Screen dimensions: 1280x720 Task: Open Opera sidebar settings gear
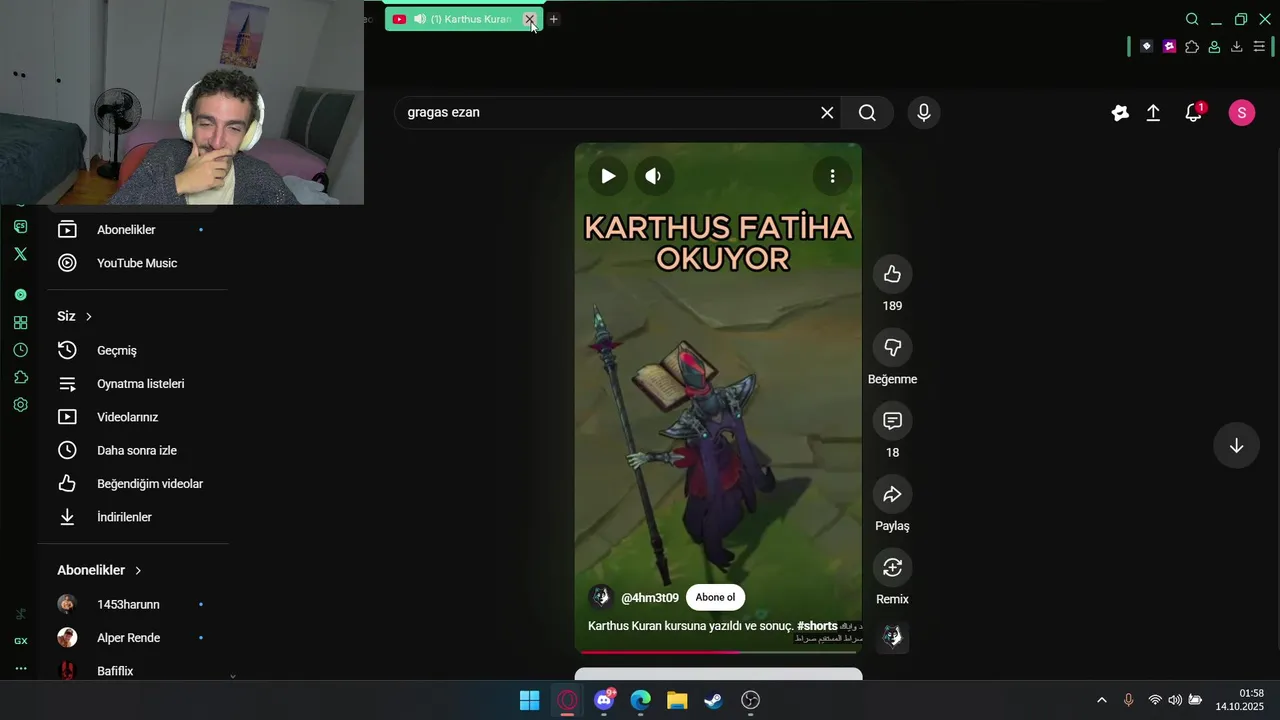coord(20,405)
